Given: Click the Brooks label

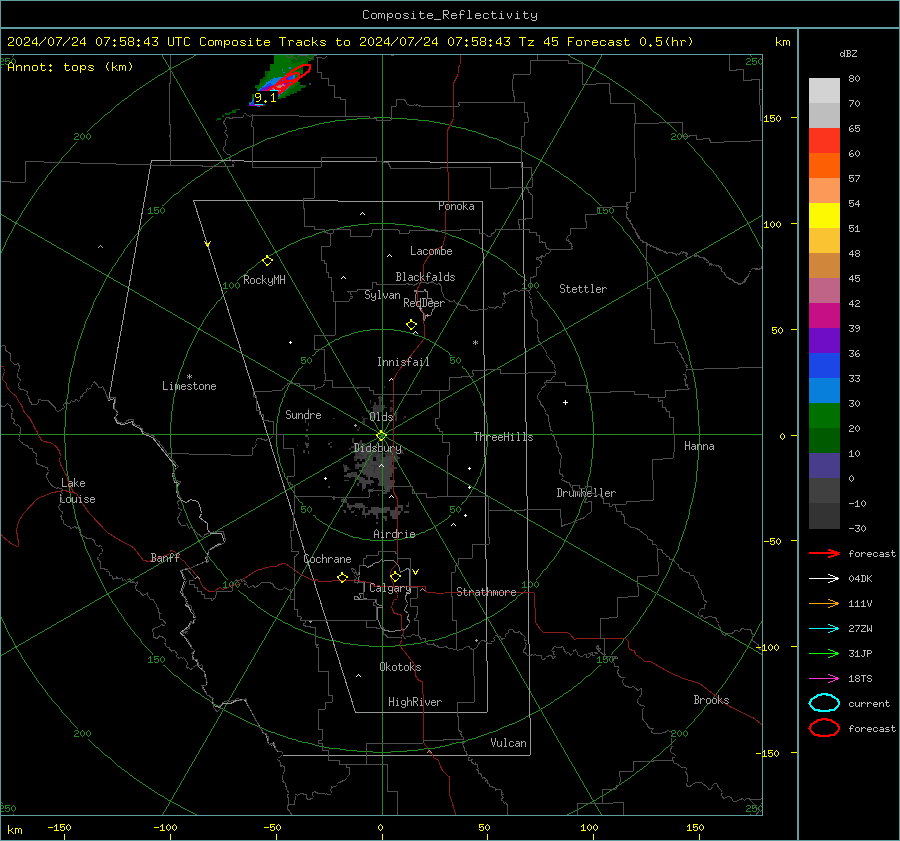Looking at the screenshot, I should pyautogui.click(x=711, y=700).
